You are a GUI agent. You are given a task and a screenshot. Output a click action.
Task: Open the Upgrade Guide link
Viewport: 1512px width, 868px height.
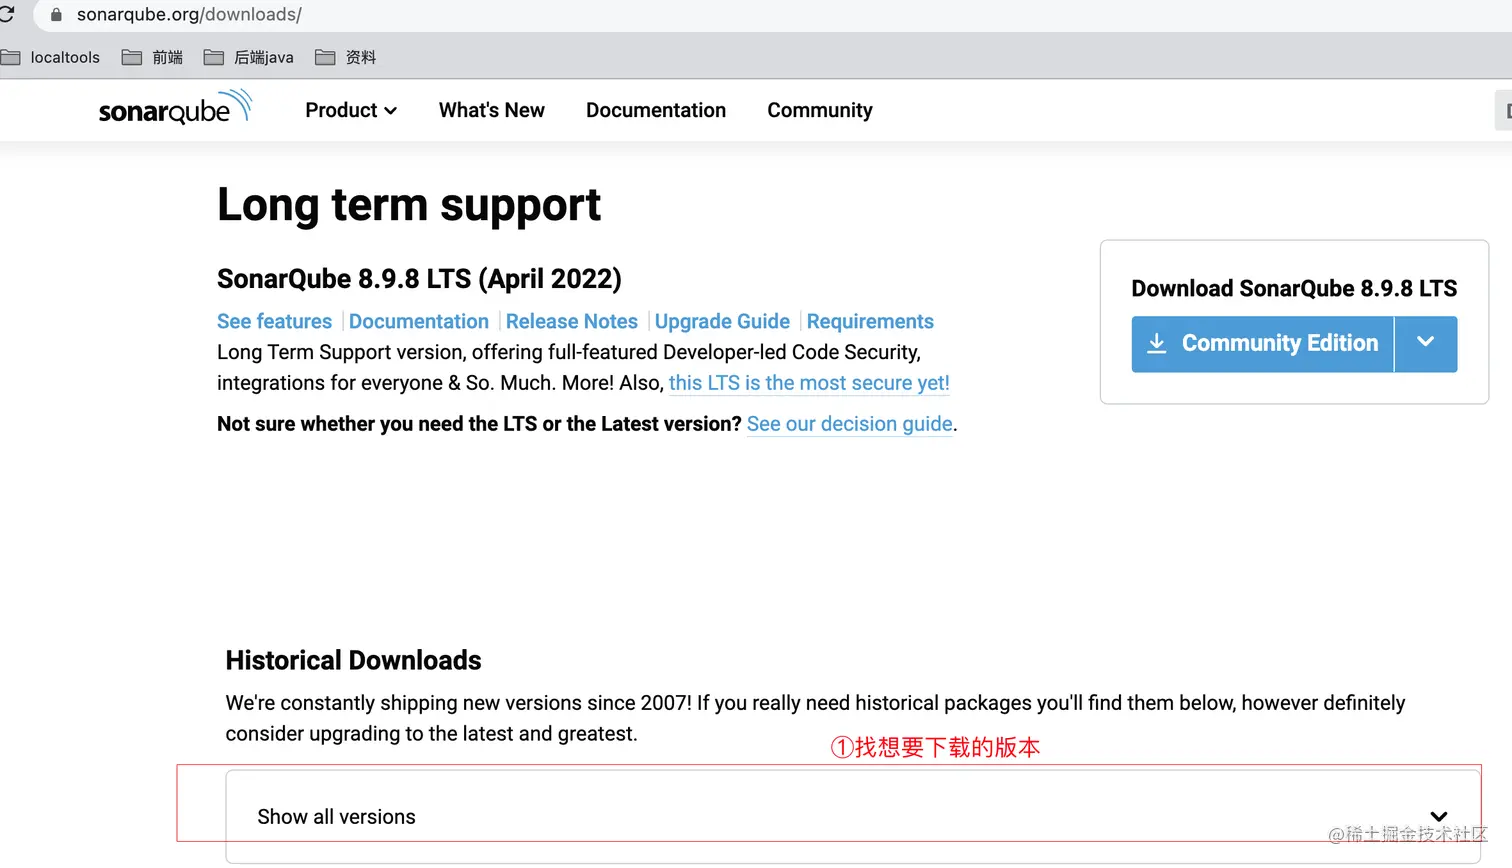point(722,321)
